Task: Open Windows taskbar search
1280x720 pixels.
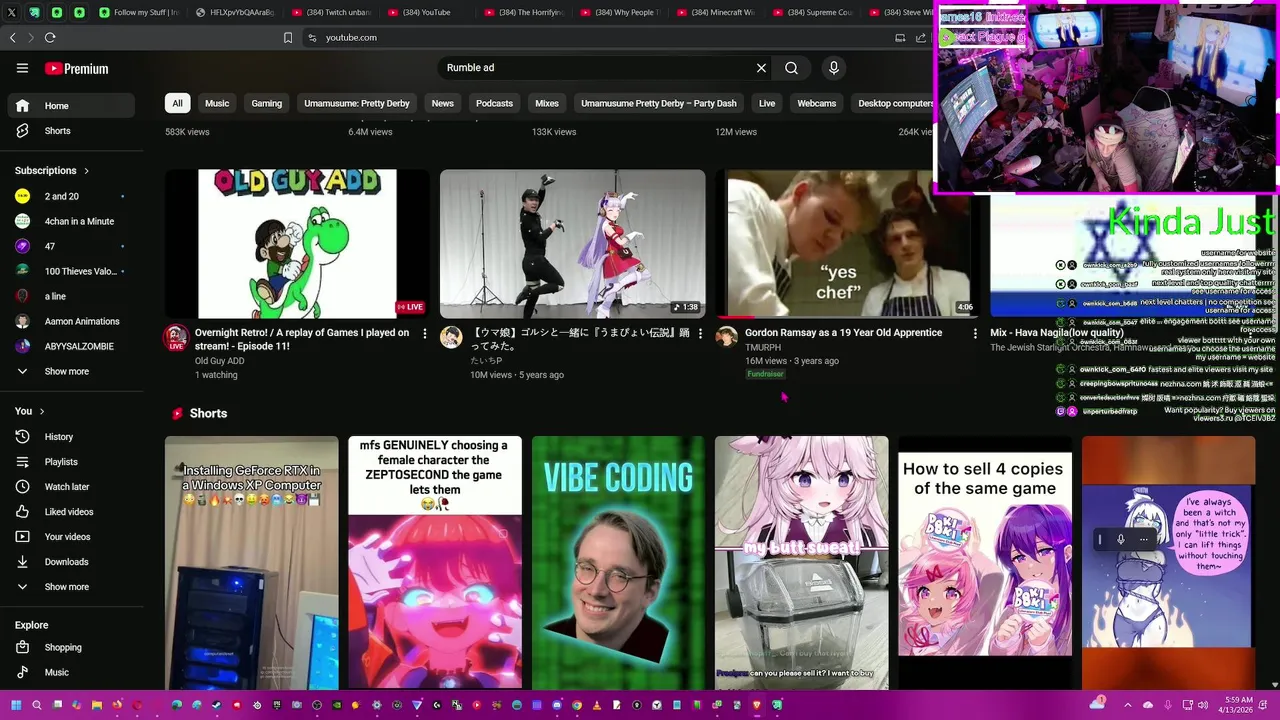Action: pos(37,705)
